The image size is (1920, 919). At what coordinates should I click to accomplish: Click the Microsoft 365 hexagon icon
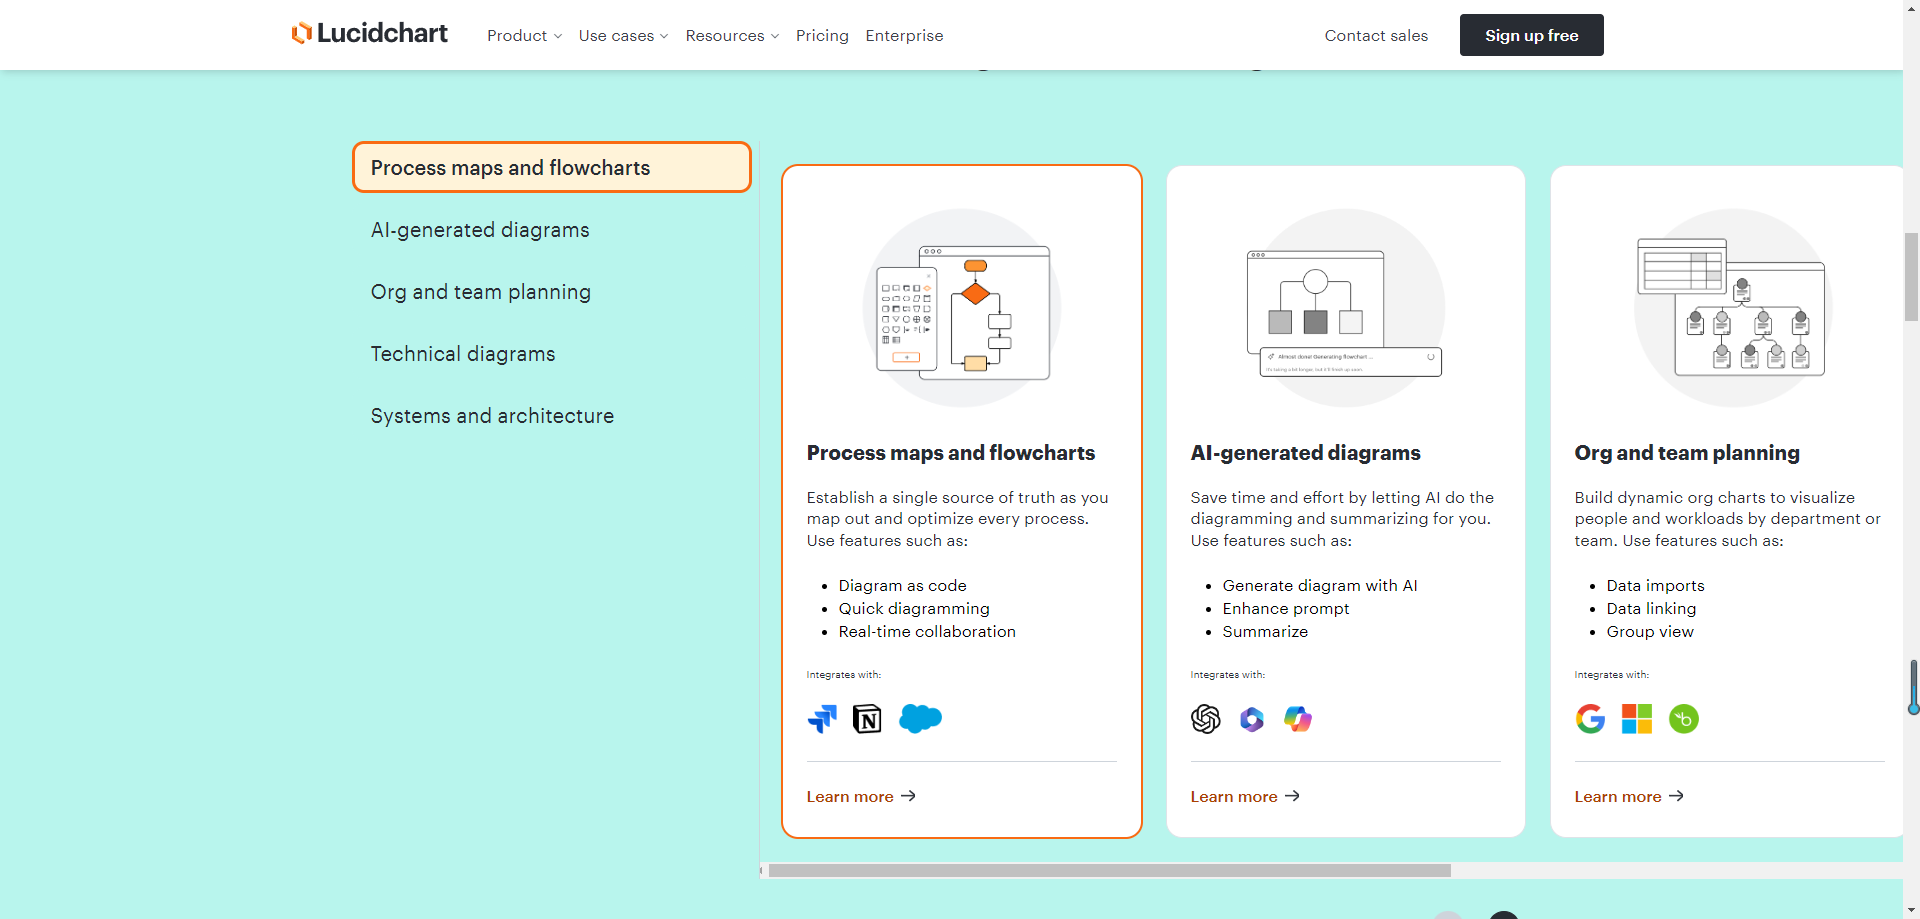(1252, 719)
